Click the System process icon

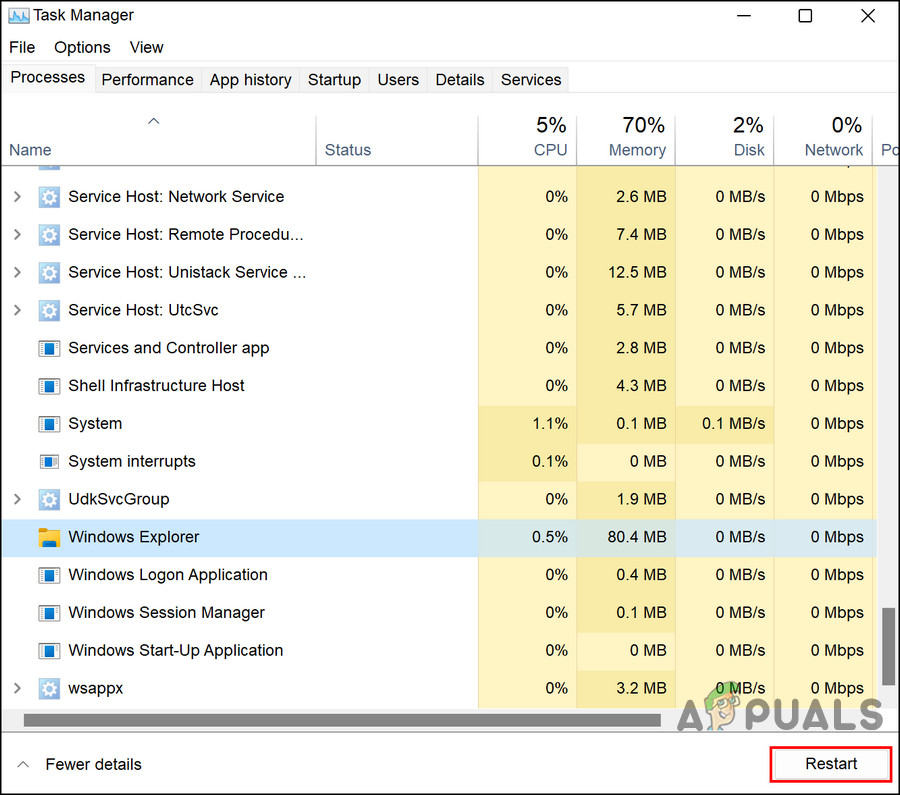pyautogui.click(x=49, y=424)
